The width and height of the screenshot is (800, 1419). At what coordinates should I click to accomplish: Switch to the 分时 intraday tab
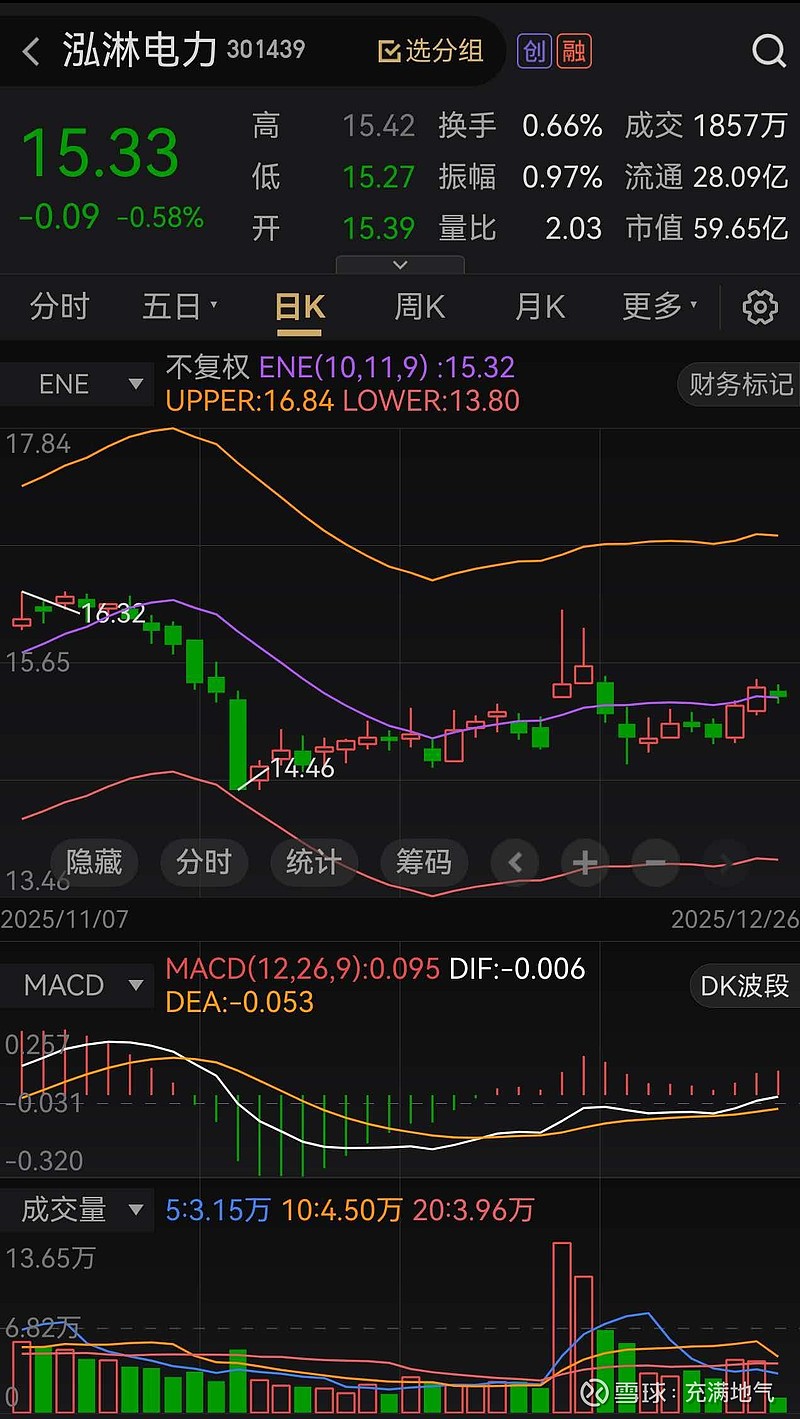click(x=58, y=307)
